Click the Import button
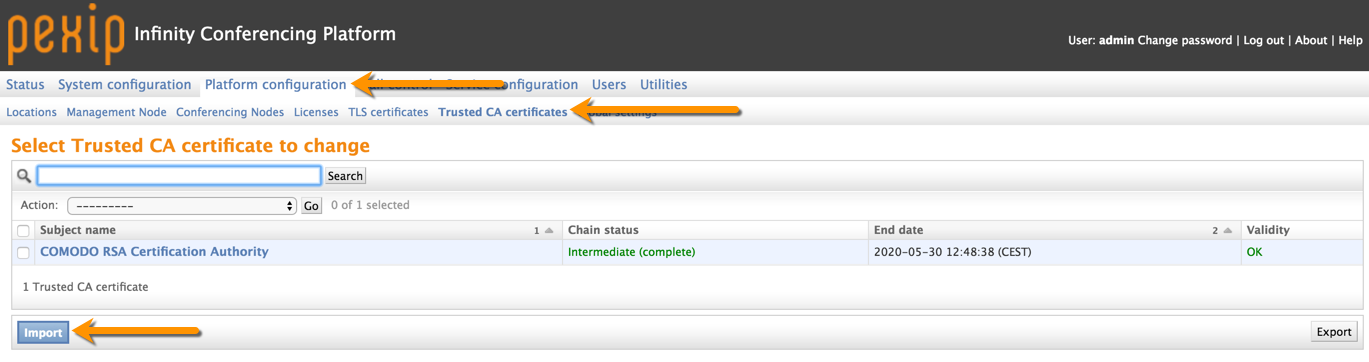The height and width of the screenshot is (362, 1369). (43, 332)
